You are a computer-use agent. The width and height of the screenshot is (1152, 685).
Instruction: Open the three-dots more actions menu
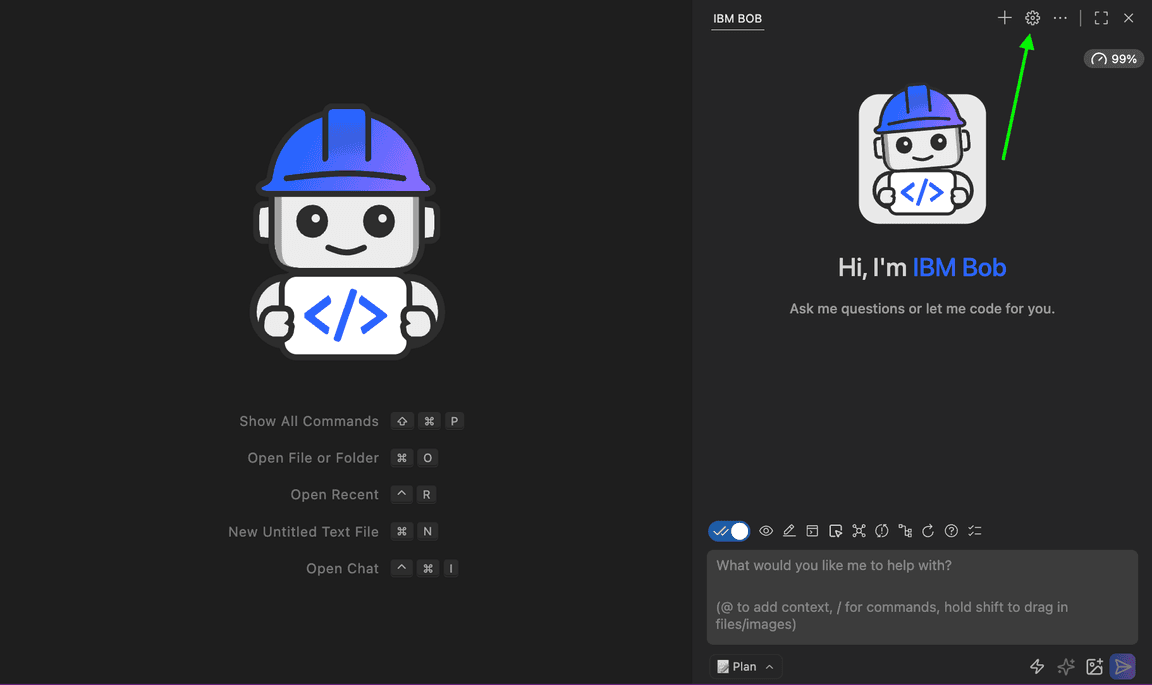[1060, 18]
